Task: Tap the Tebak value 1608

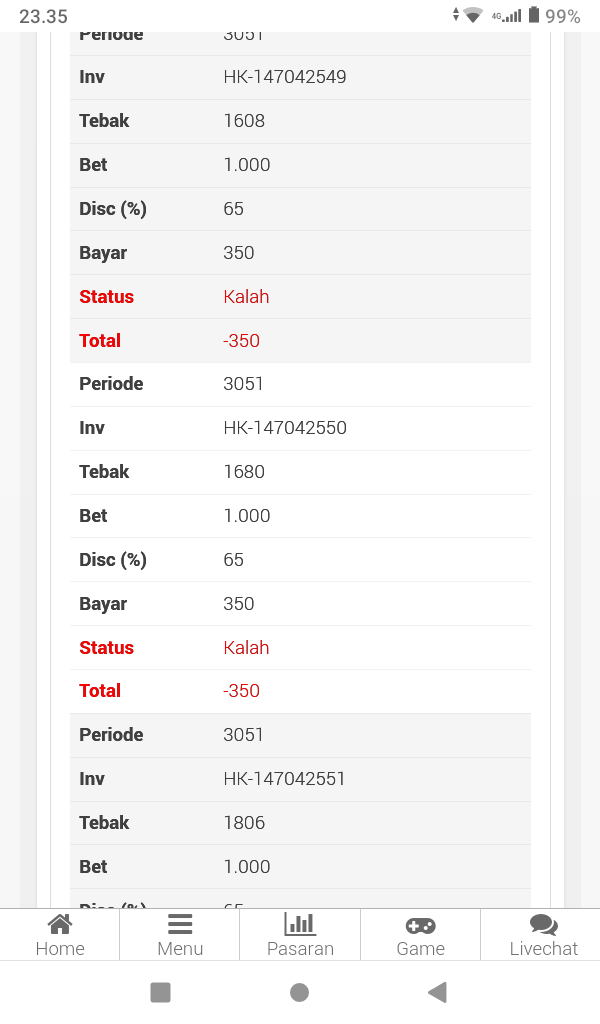Action: 244,121
